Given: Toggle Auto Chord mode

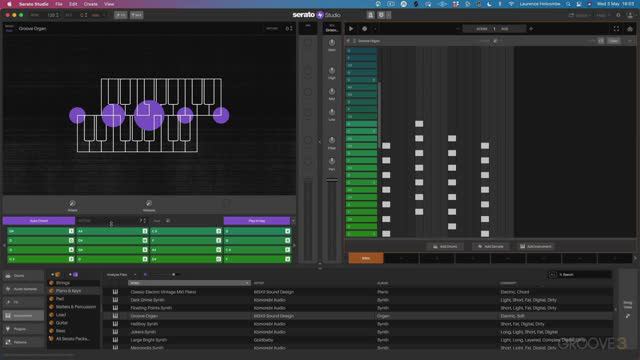Looking at the screenshot, I should click(39, 221).
